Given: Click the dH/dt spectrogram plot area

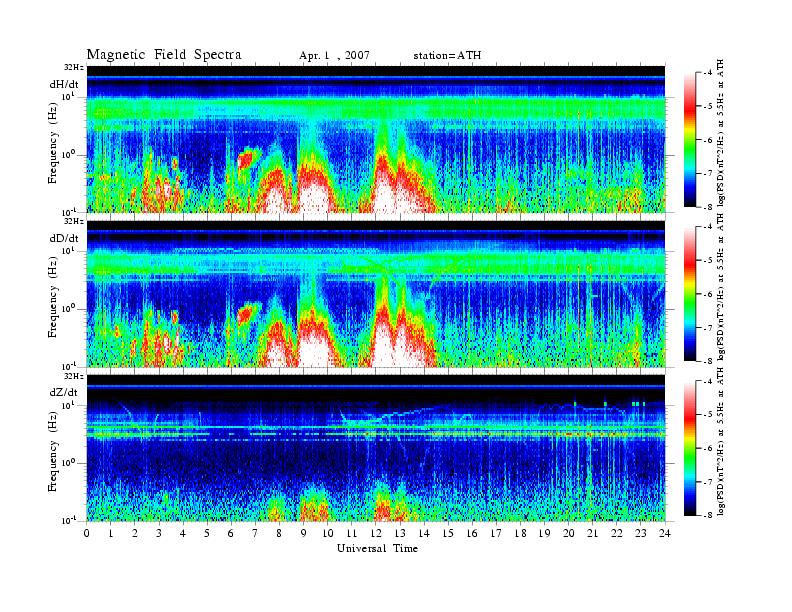Looking at the screenshot, I should [376, 139].
